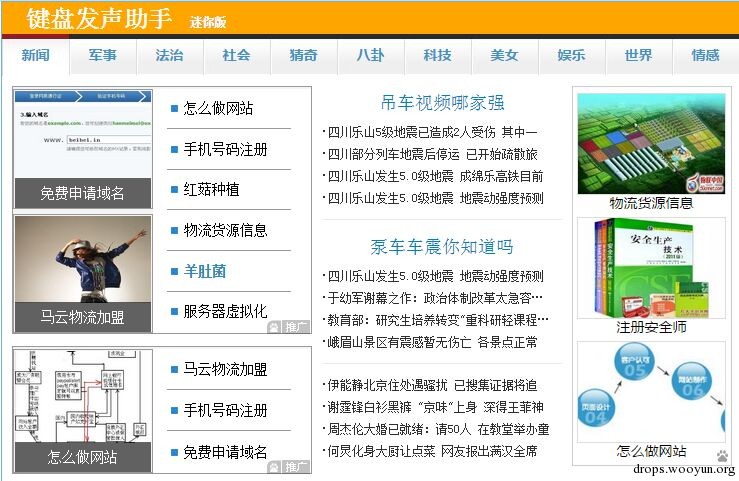Click the 键盘发声助手 title logo

99,19
